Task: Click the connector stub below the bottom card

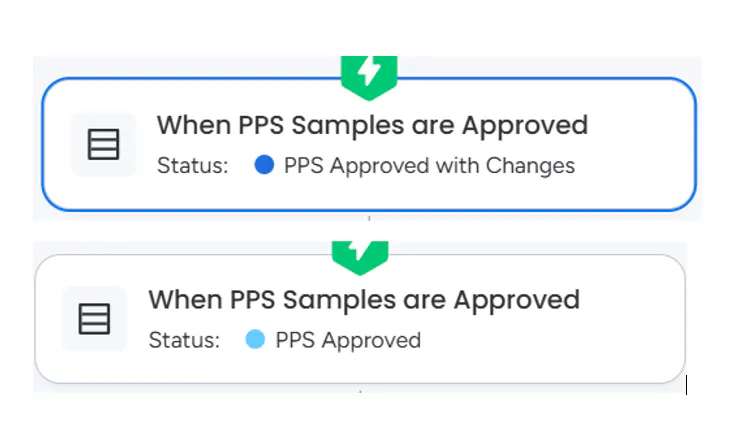Action: [x=360, y=391]
